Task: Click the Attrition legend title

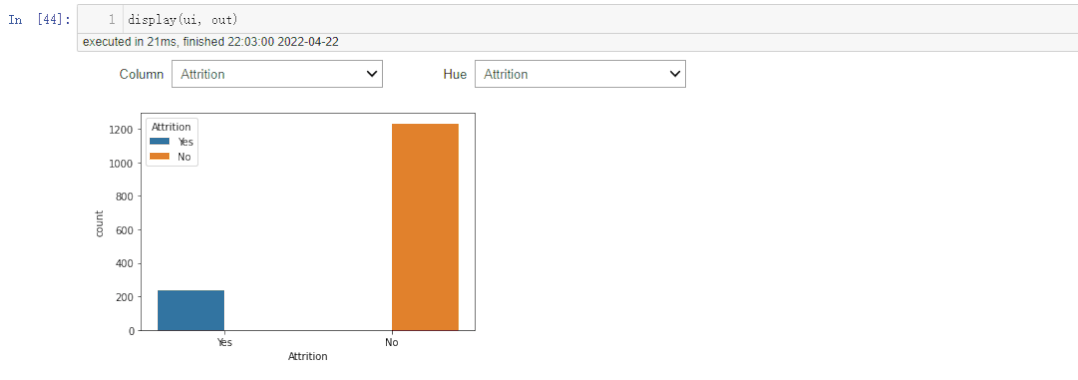Action: 170,126
